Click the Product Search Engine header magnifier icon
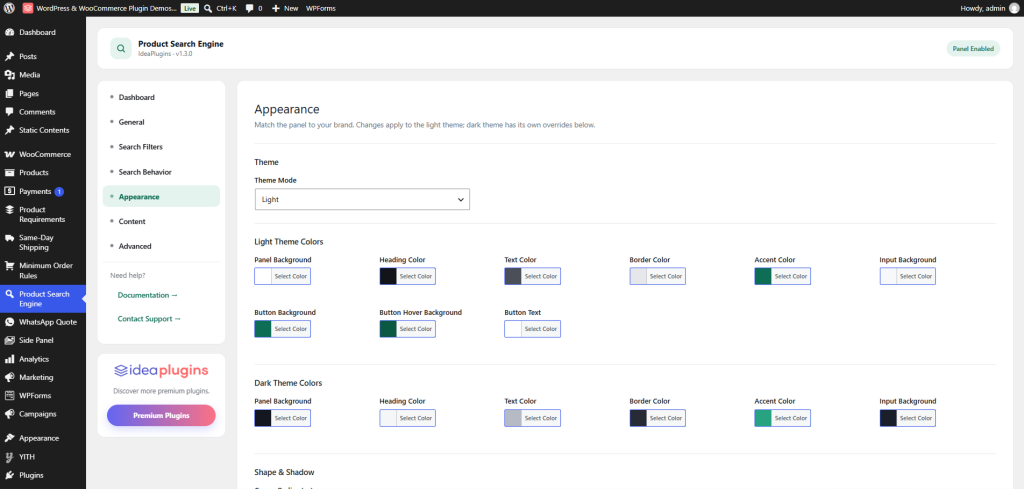The height and width of the screenshot is (489, 1024). click(x=121, y=48)
